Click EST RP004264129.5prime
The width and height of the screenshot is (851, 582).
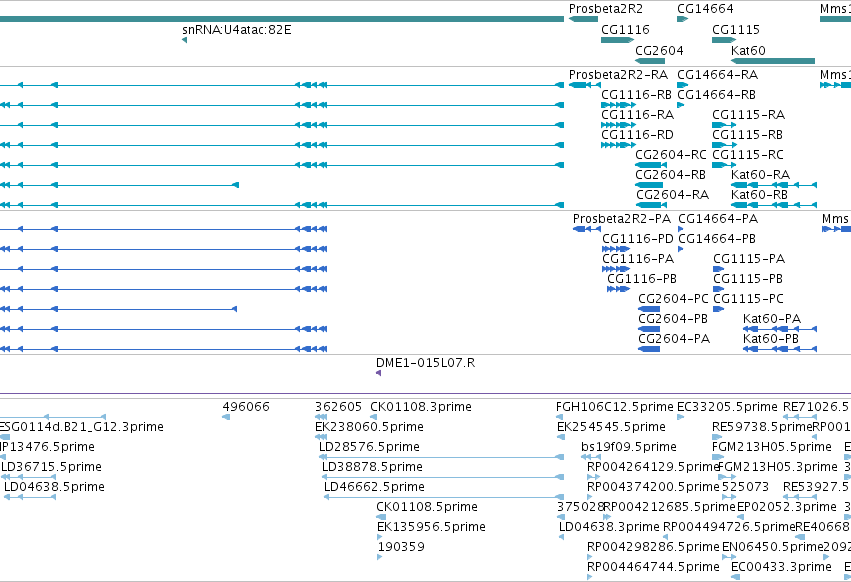pyautogui.click(x=653, y=467)
